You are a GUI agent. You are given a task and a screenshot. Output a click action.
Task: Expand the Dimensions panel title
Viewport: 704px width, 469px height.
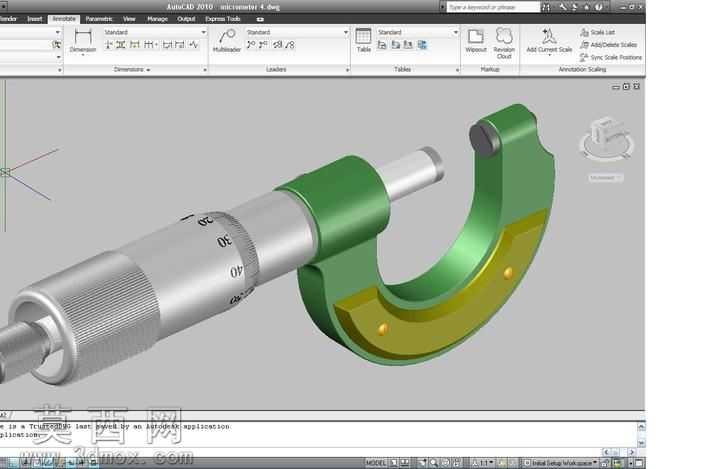point(132,70)
